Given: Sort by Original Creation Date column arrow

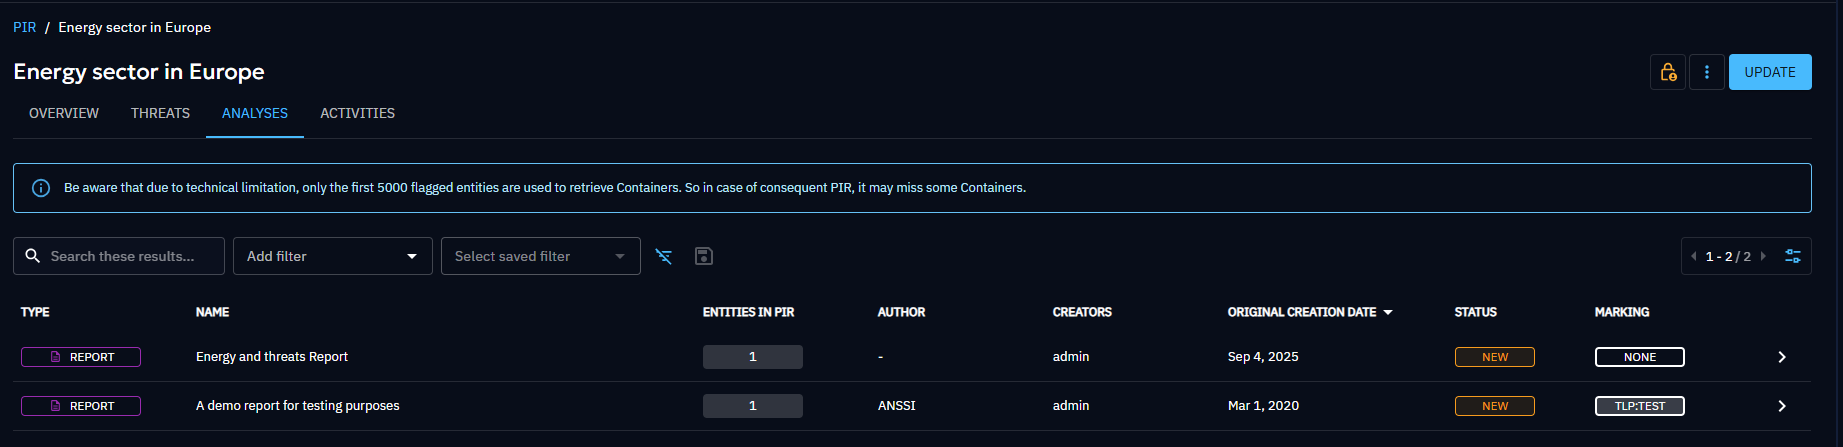Looking at the screenshot, I should click(1388, 312).
